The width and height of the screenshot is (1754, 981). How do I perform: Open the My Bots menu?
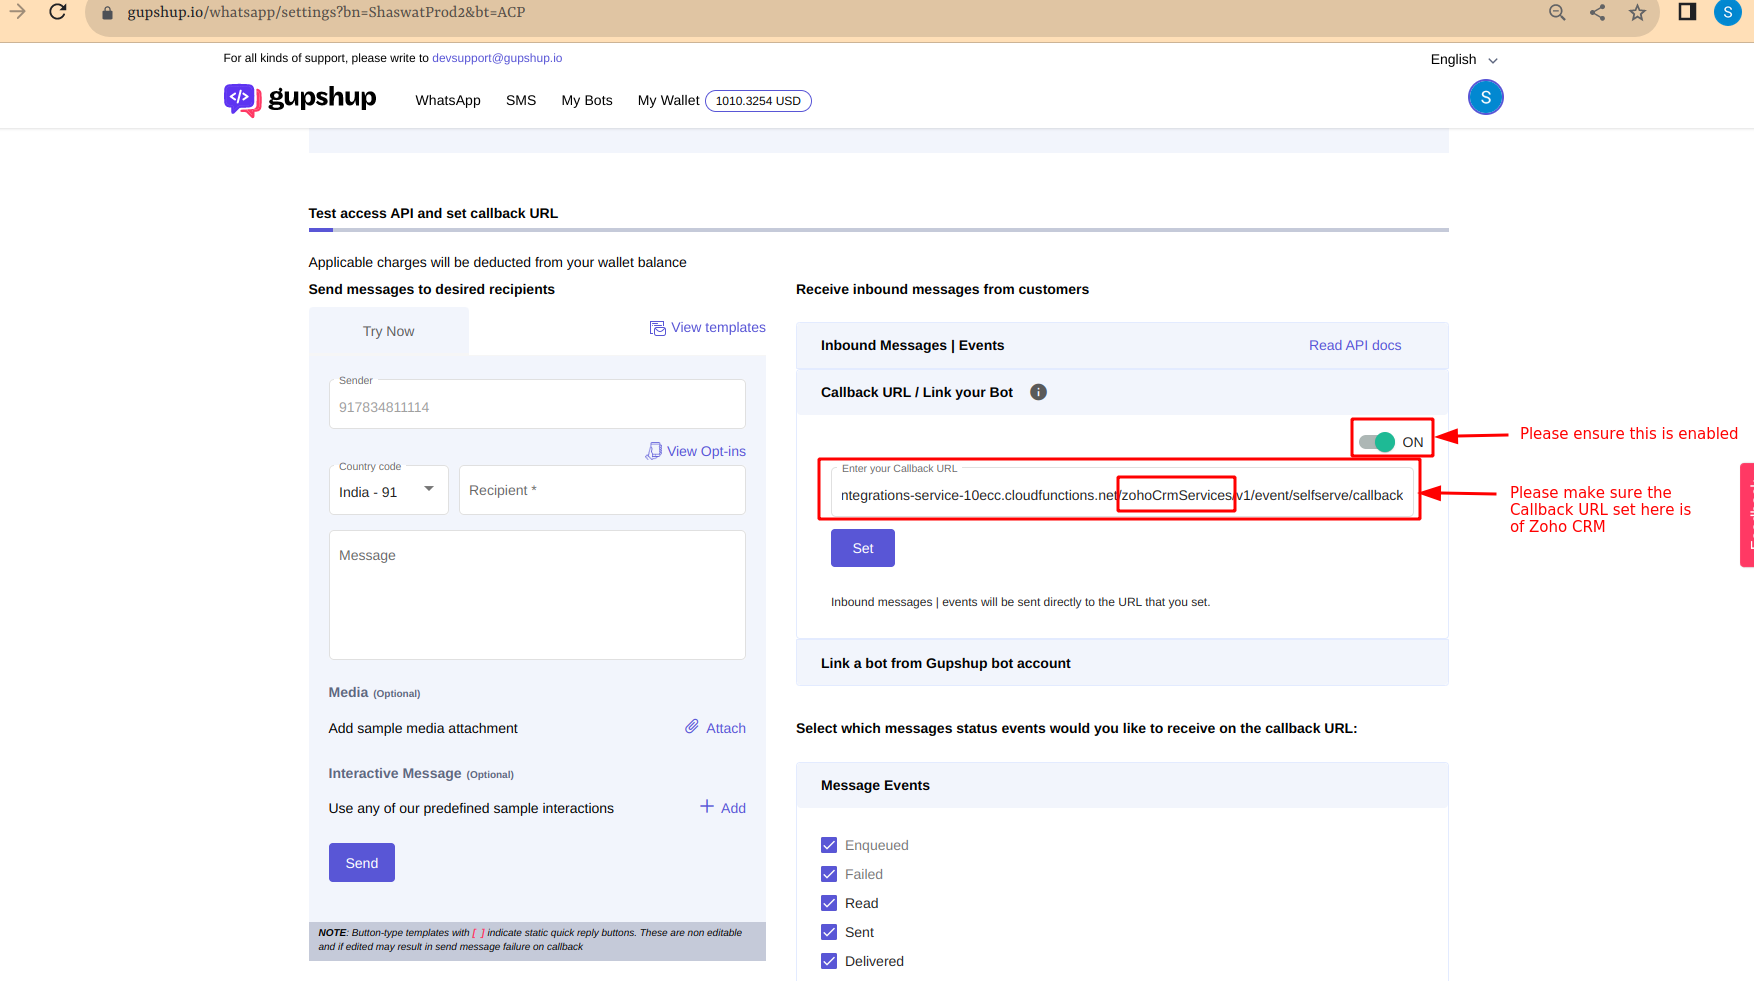pyautogui.click(x=587, y=100)
